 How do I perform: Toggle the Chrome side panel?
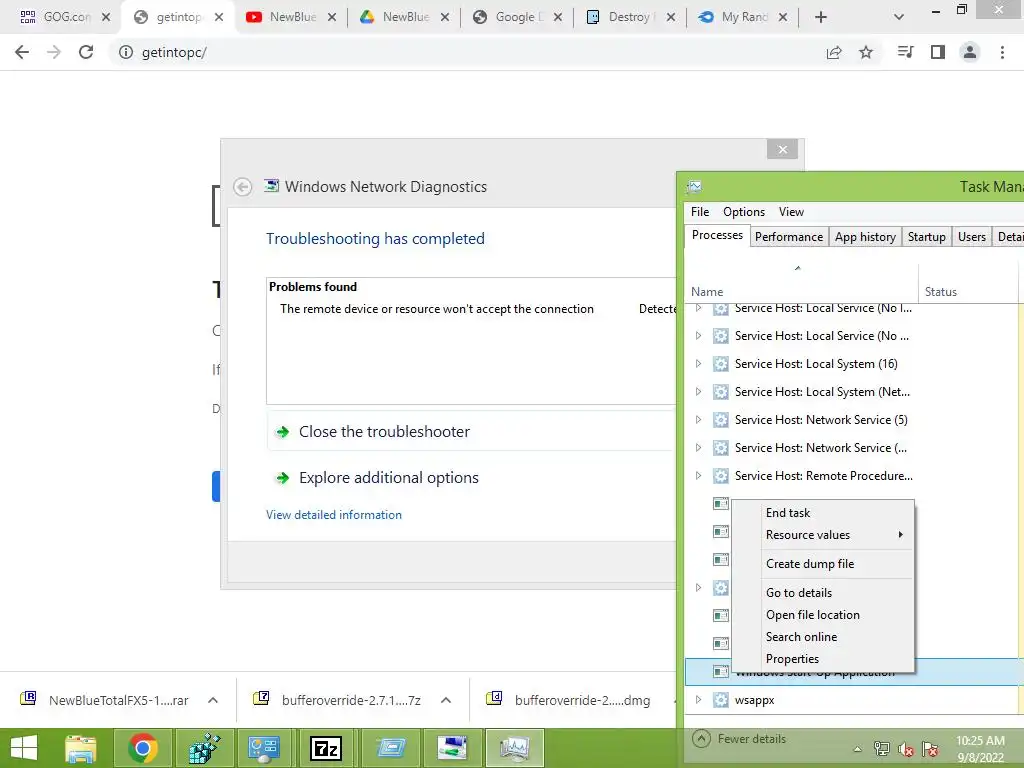coord(938,52)
